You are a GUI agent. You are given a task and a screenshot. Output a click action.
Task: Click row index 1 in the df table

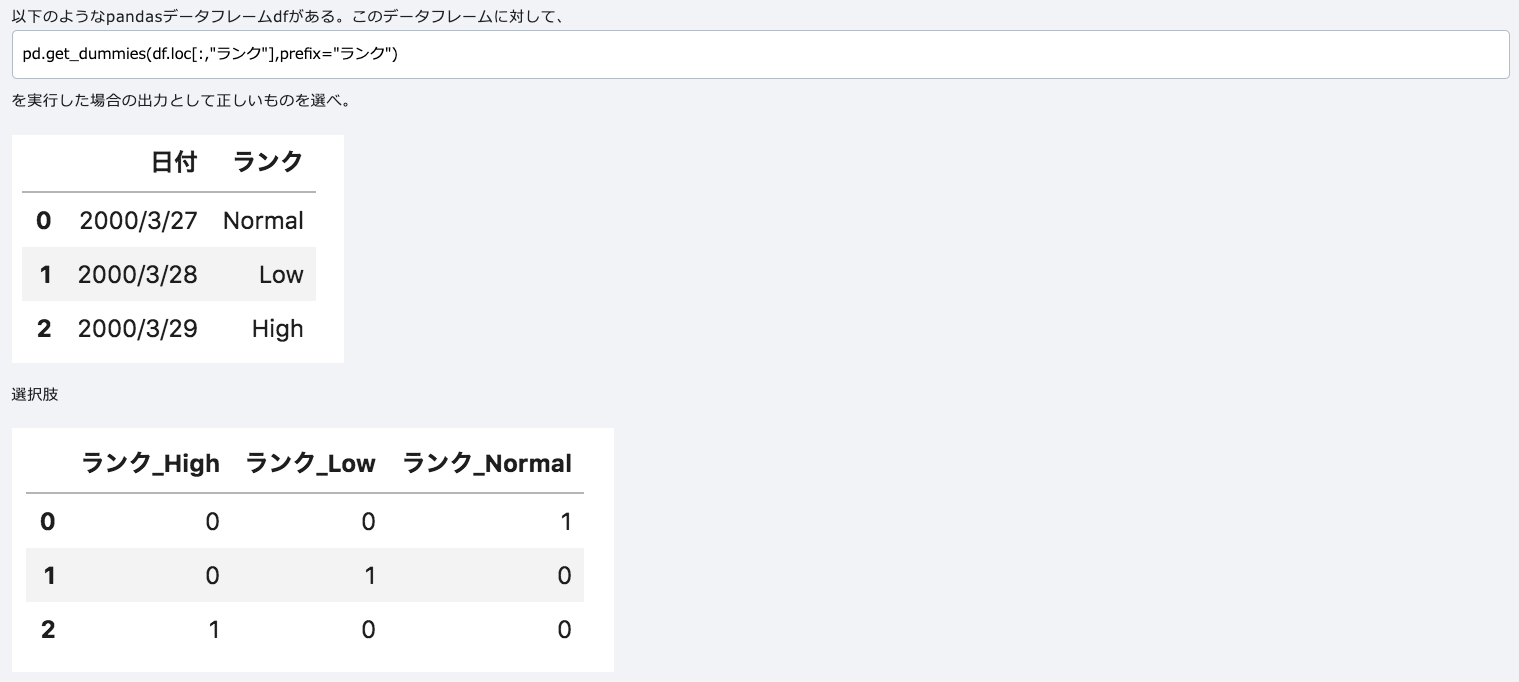point(45,275)
